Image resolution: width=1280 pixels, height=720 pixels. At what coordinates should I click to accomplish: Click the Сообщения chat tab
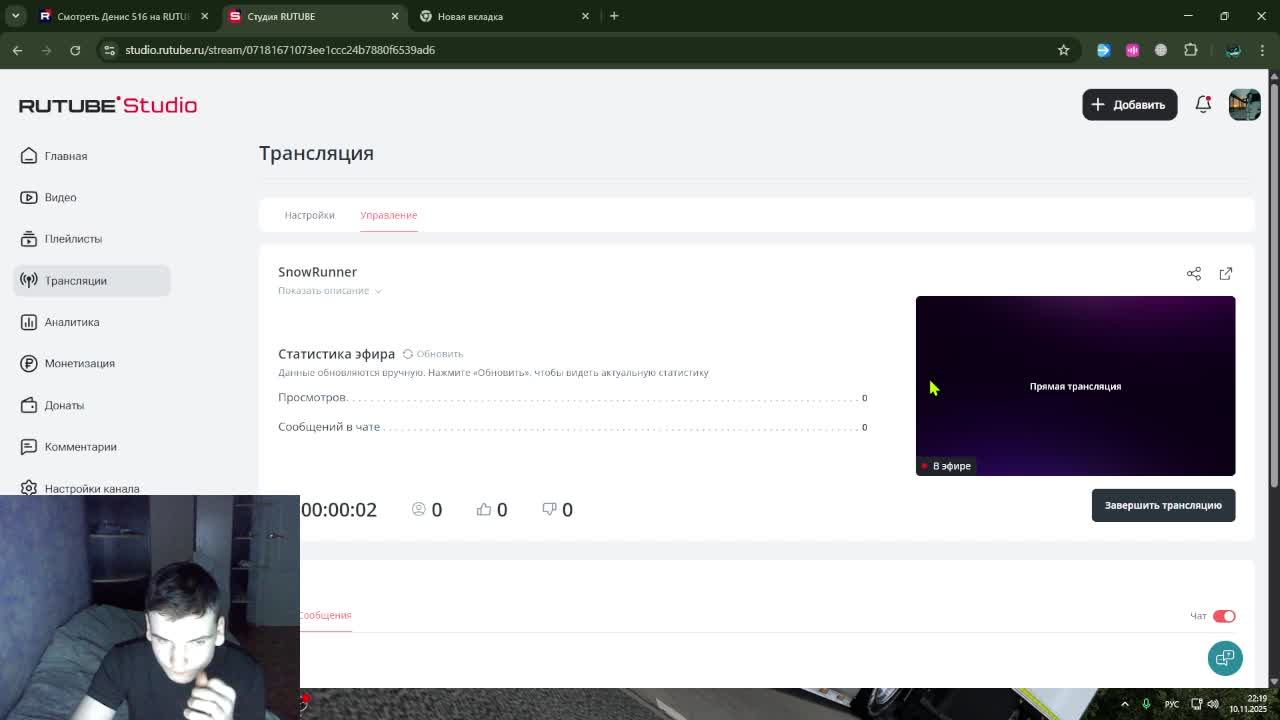pos(325,615)
